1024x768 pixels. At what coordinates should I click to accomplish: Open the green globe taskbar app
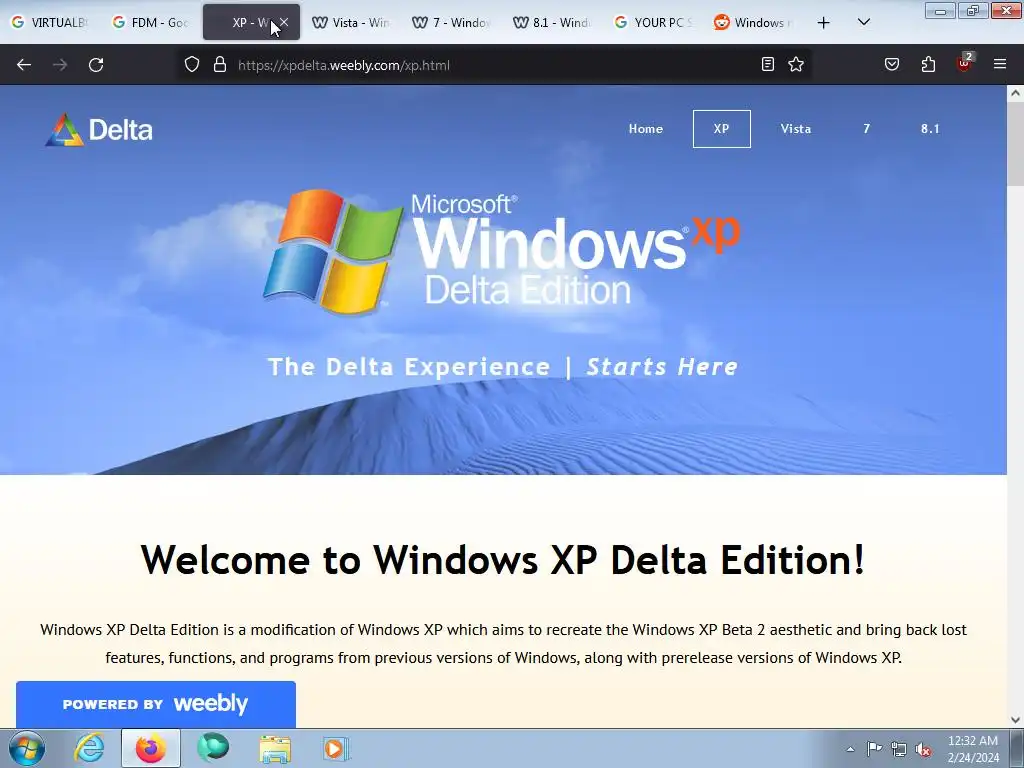coord(213,748)
